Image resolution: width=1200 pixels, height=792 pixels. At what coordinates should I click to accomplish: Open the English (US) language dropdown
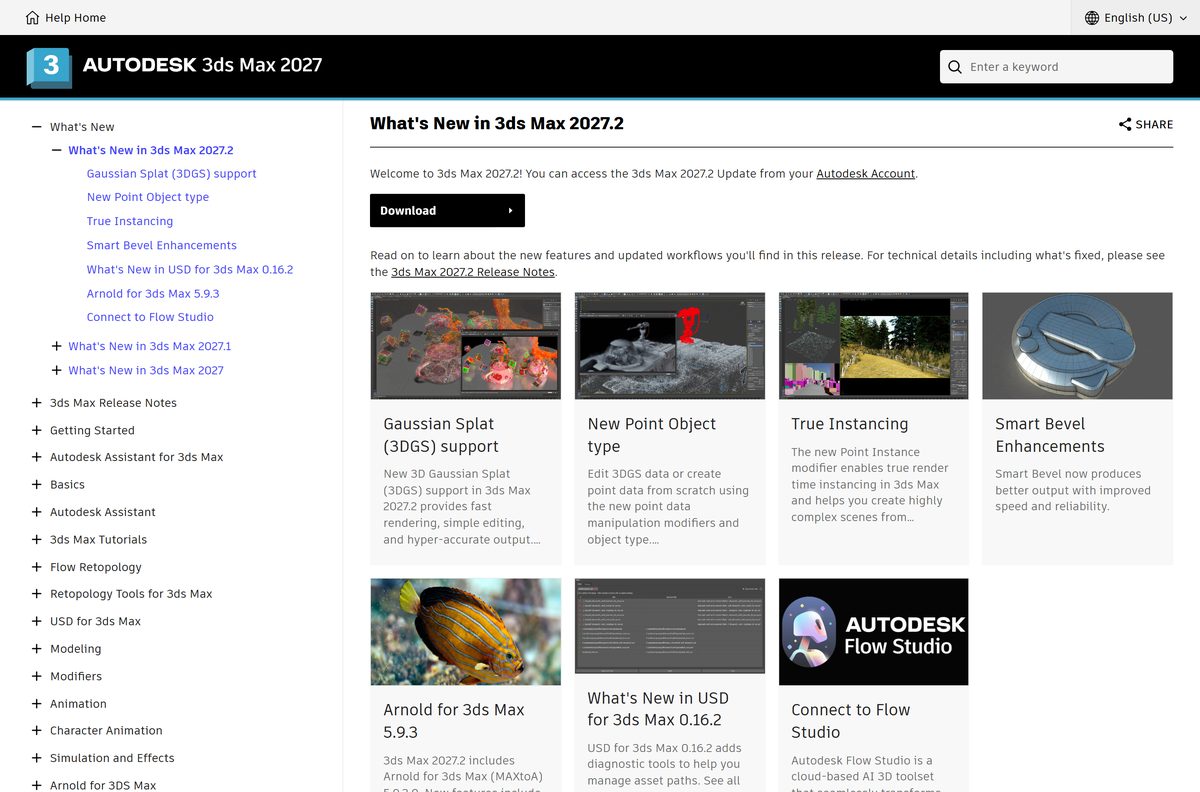click(1135, 17)
